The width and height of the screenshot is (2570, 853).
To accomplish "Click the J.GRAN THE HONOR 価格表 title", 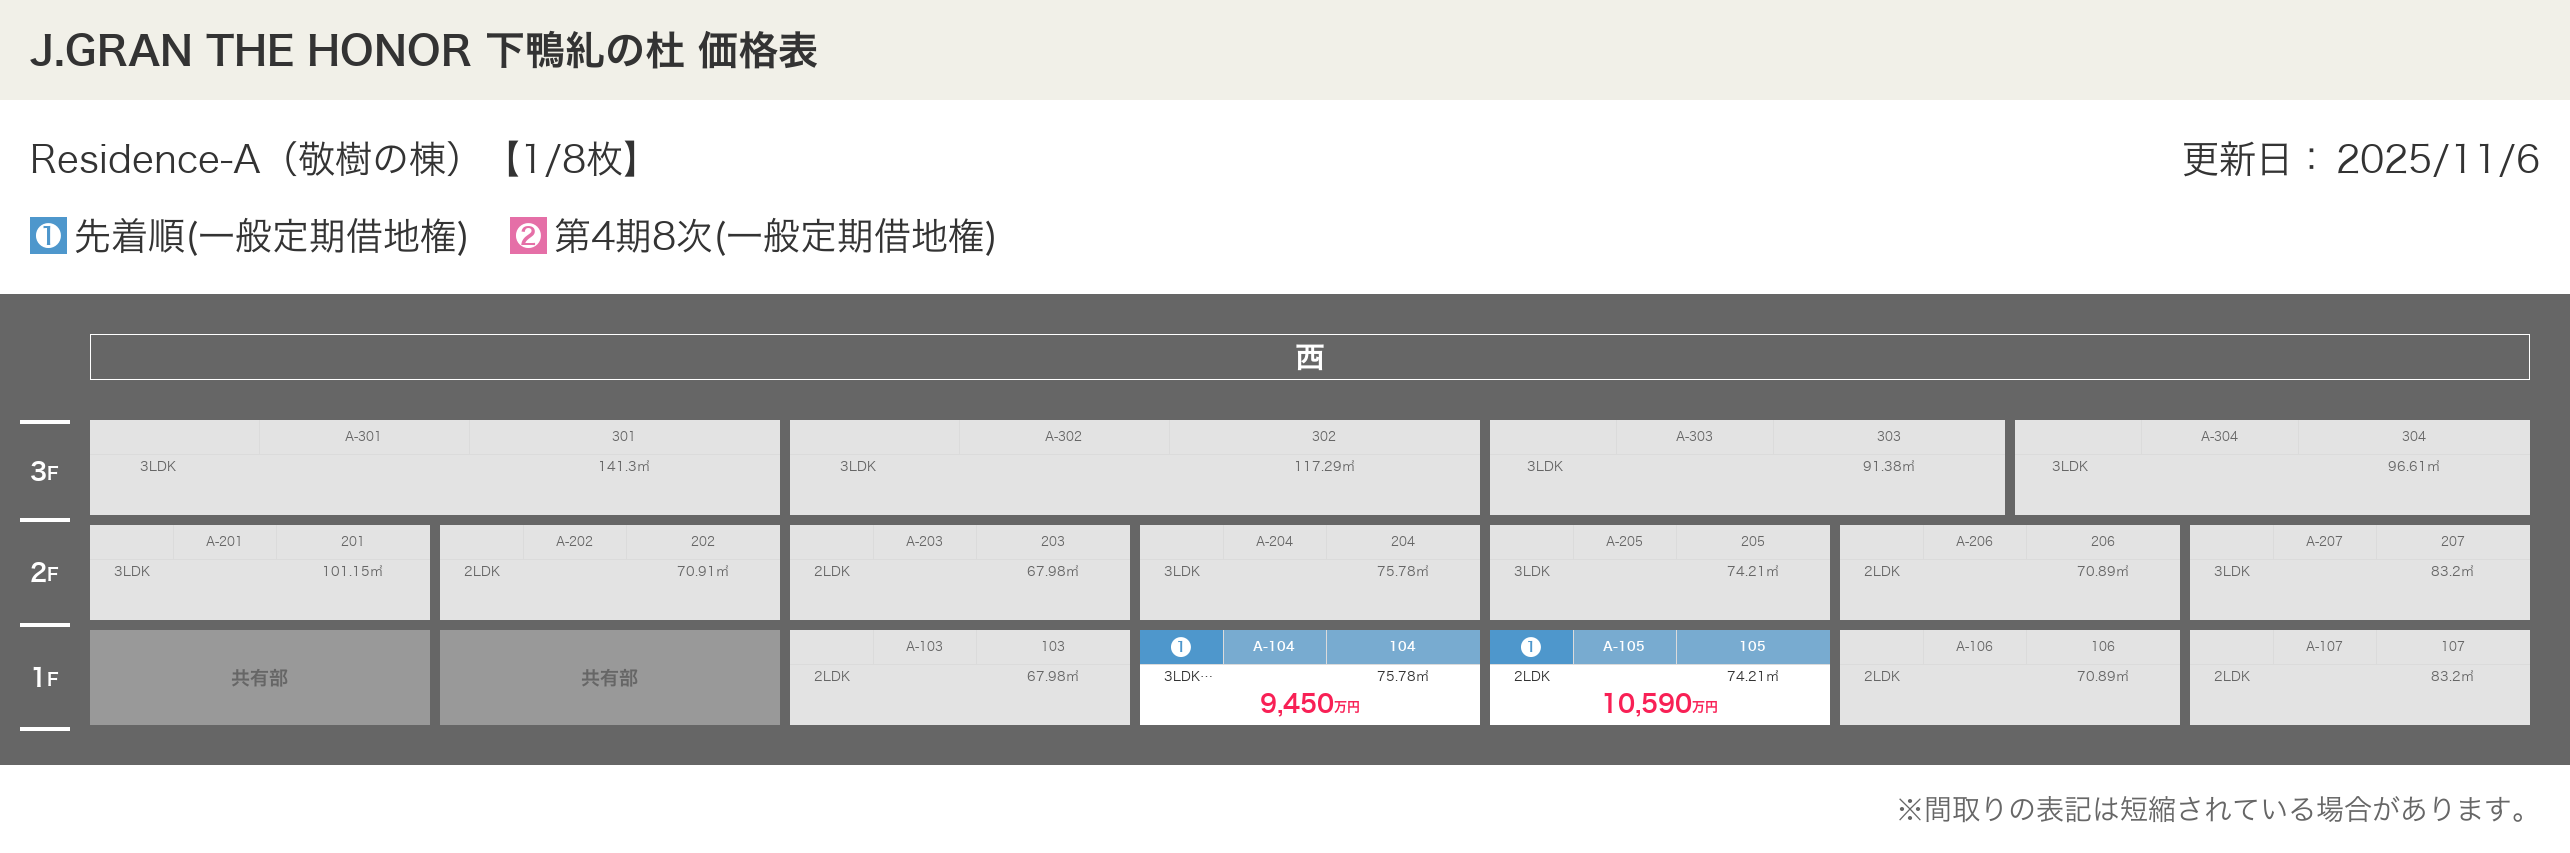I will (x=424, y=50).
